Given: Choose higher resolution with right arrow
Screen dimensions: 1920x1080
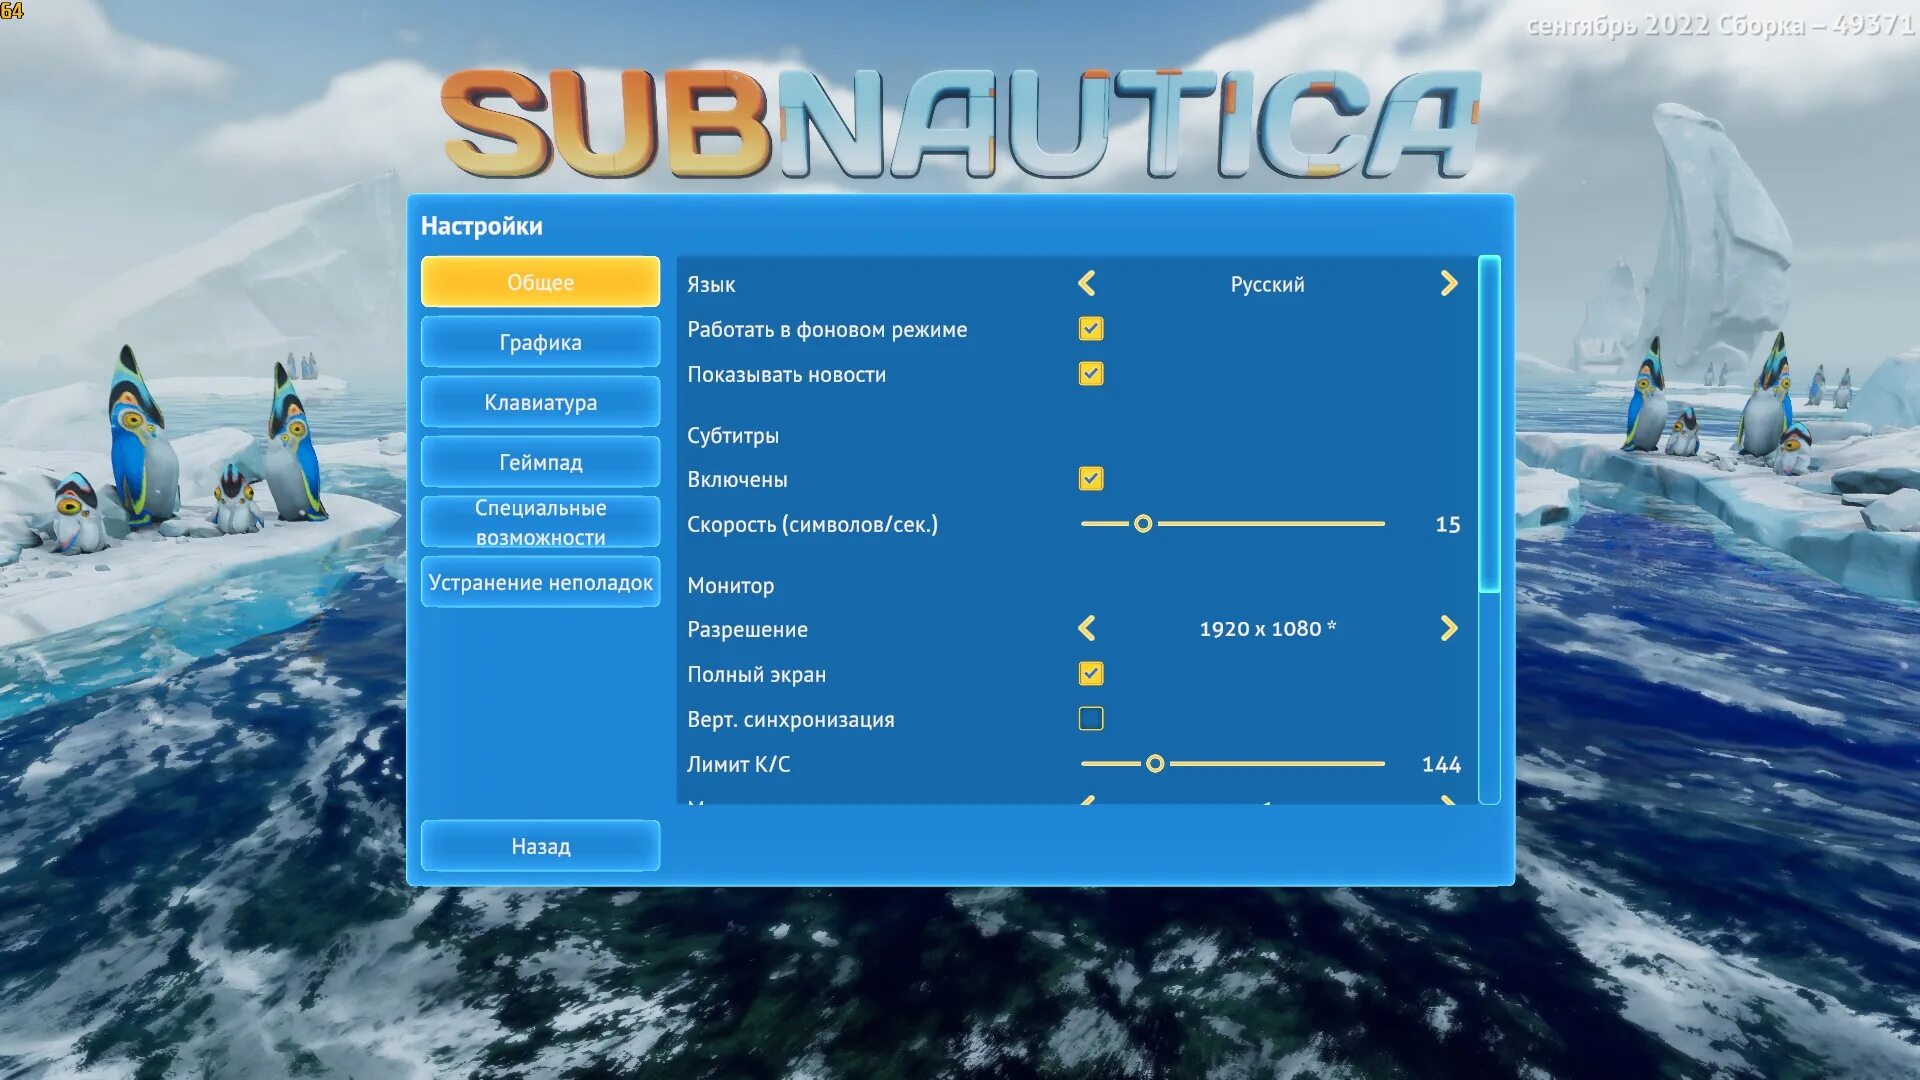Looking at the screenshot, I should (1449, 629).
